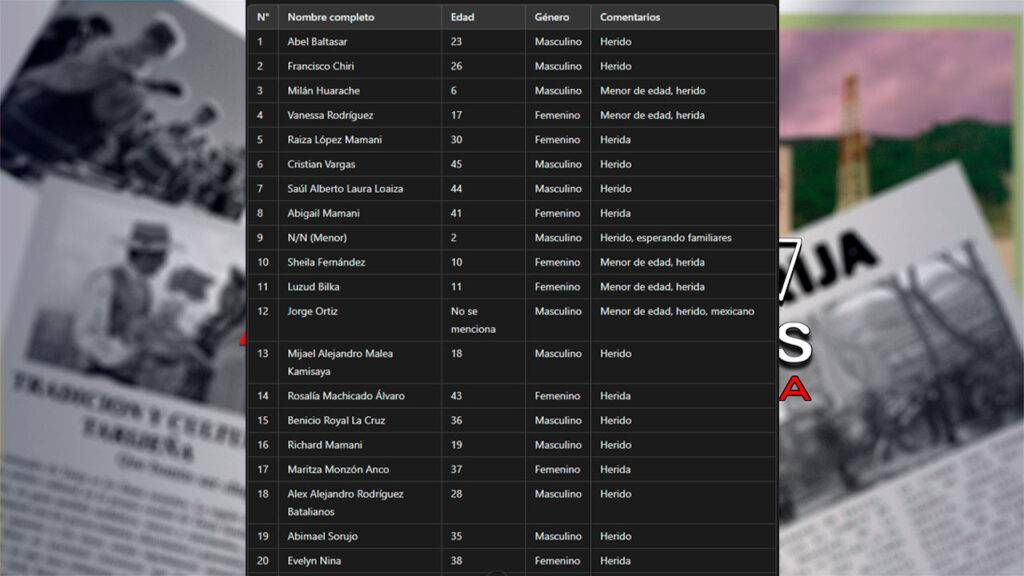Screen dimensions: 1024x576
Task: Click the age 19 in Richard Mamani's row
Action: 456,445
